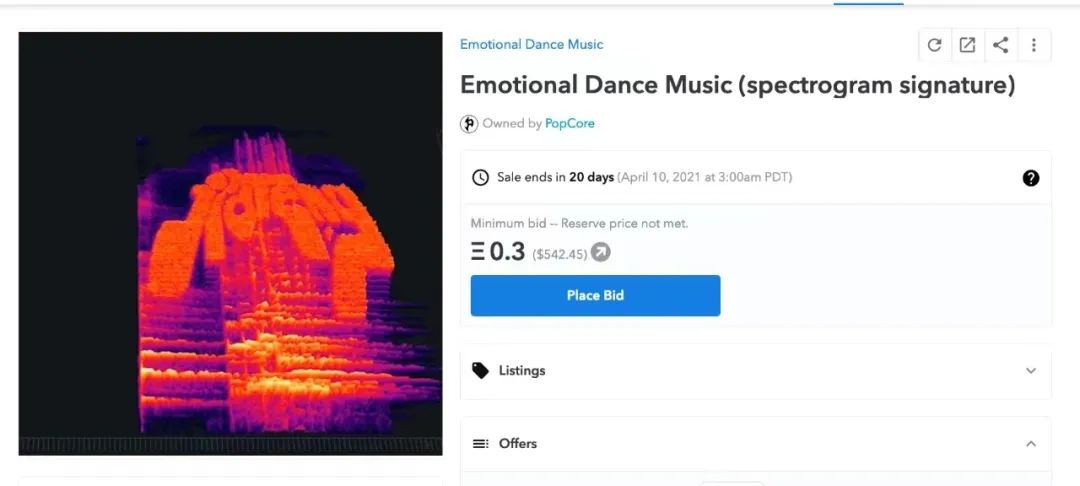Click the PopCore owner avatar icon
This screenshot has height=486, width=1080.
pyautogui.click(x=469, y=124)
